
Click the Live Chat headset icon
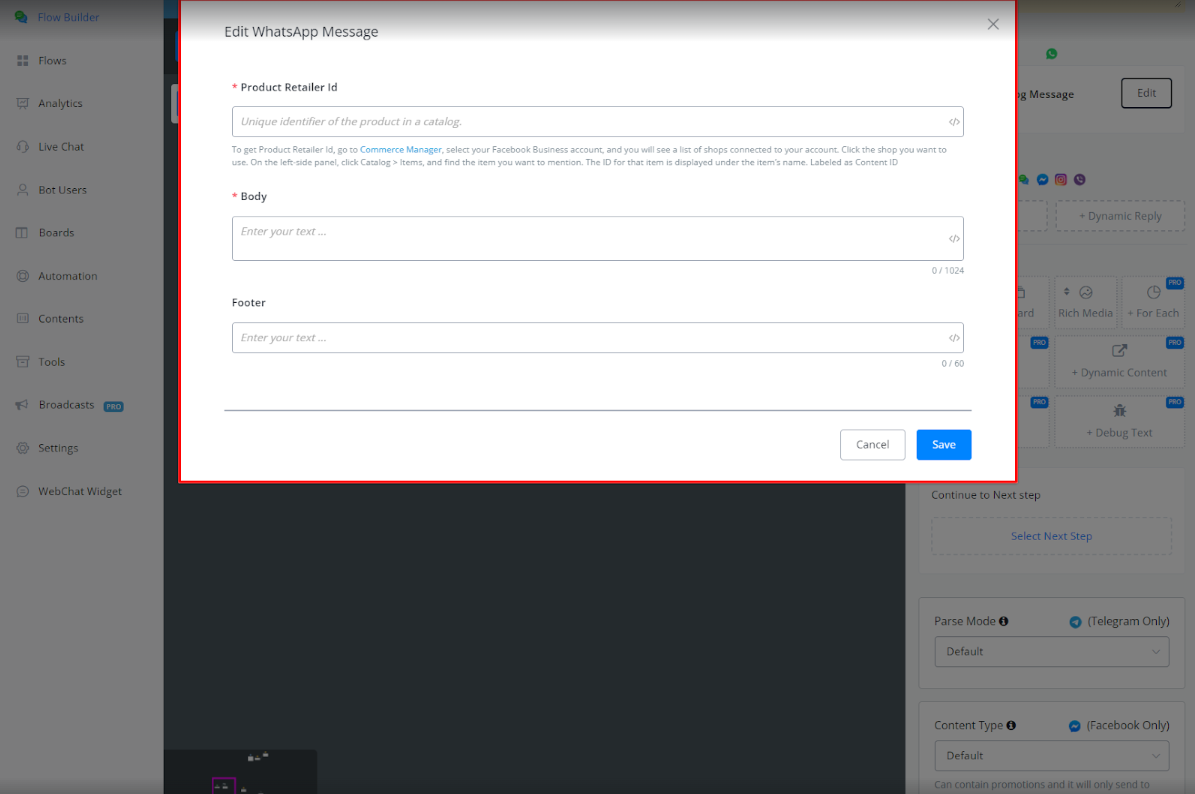22,147
